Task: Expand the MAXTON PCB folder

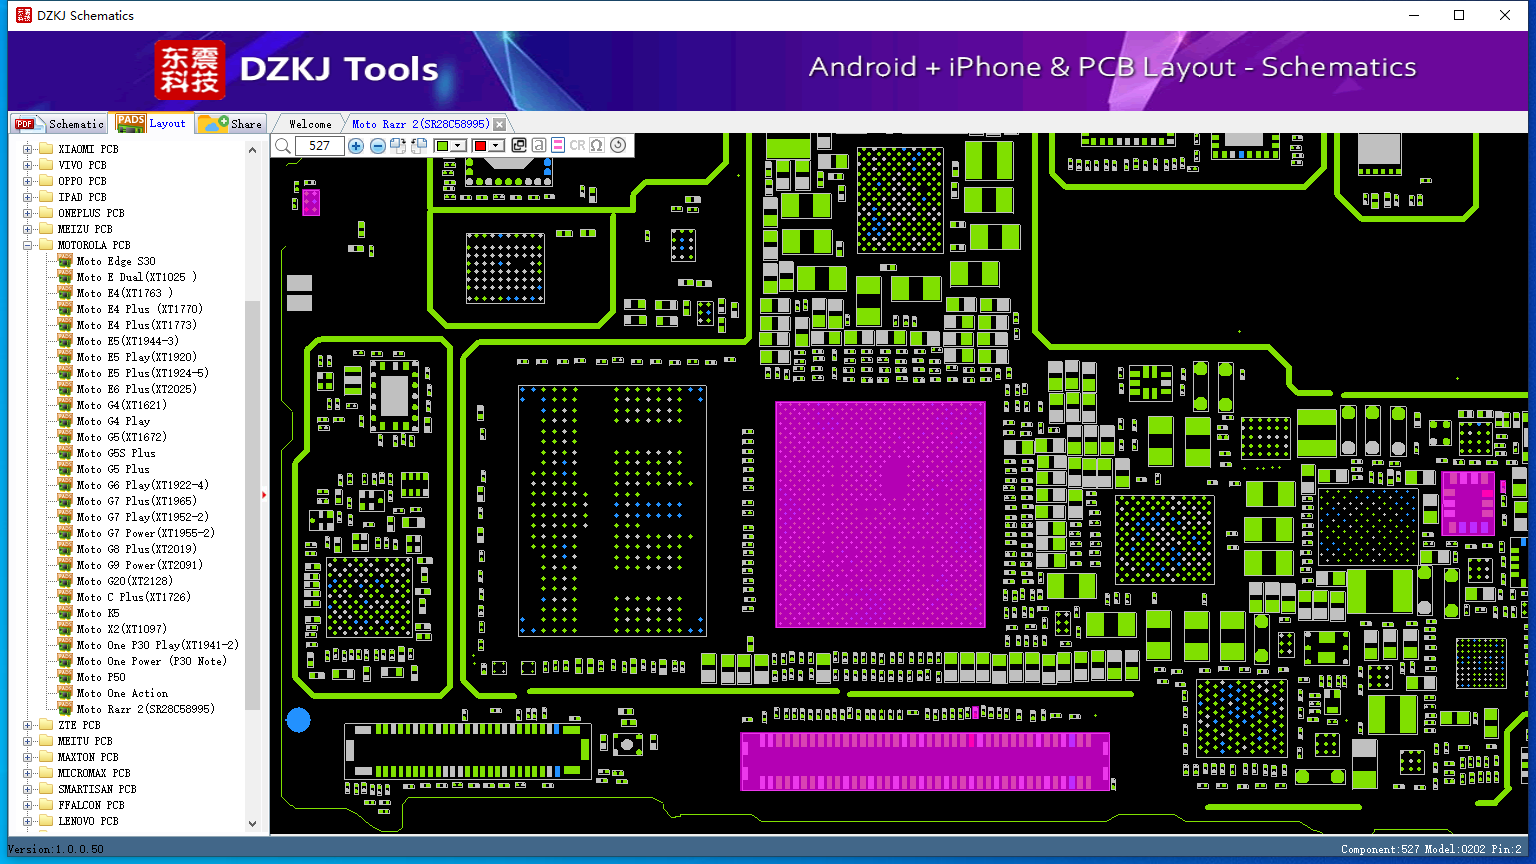Action: pos(28,757)
